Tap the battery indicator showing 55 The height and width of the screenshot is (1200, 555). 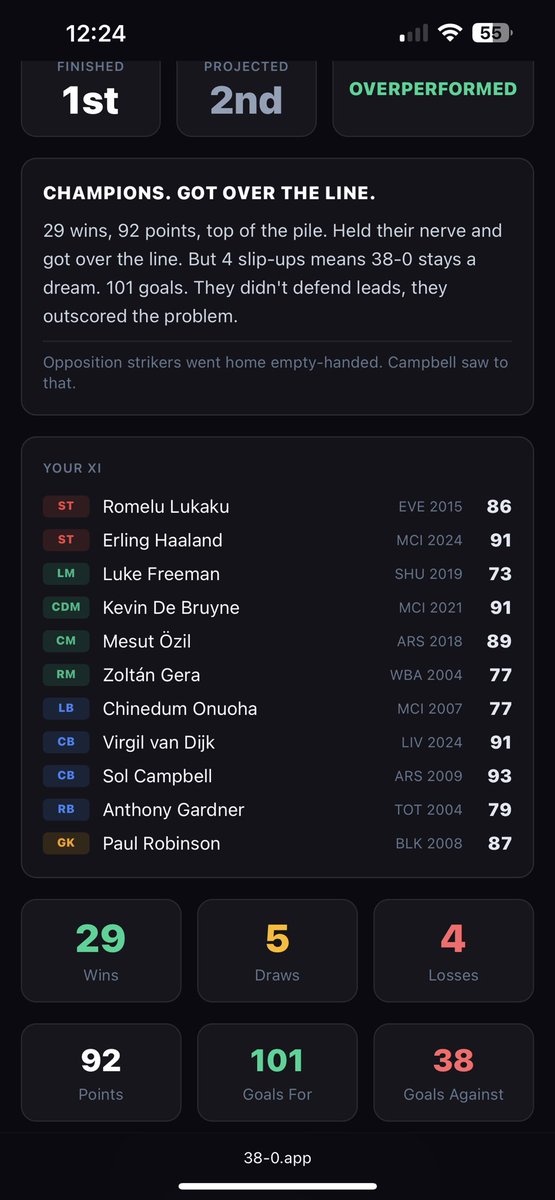tap(492, 33)
